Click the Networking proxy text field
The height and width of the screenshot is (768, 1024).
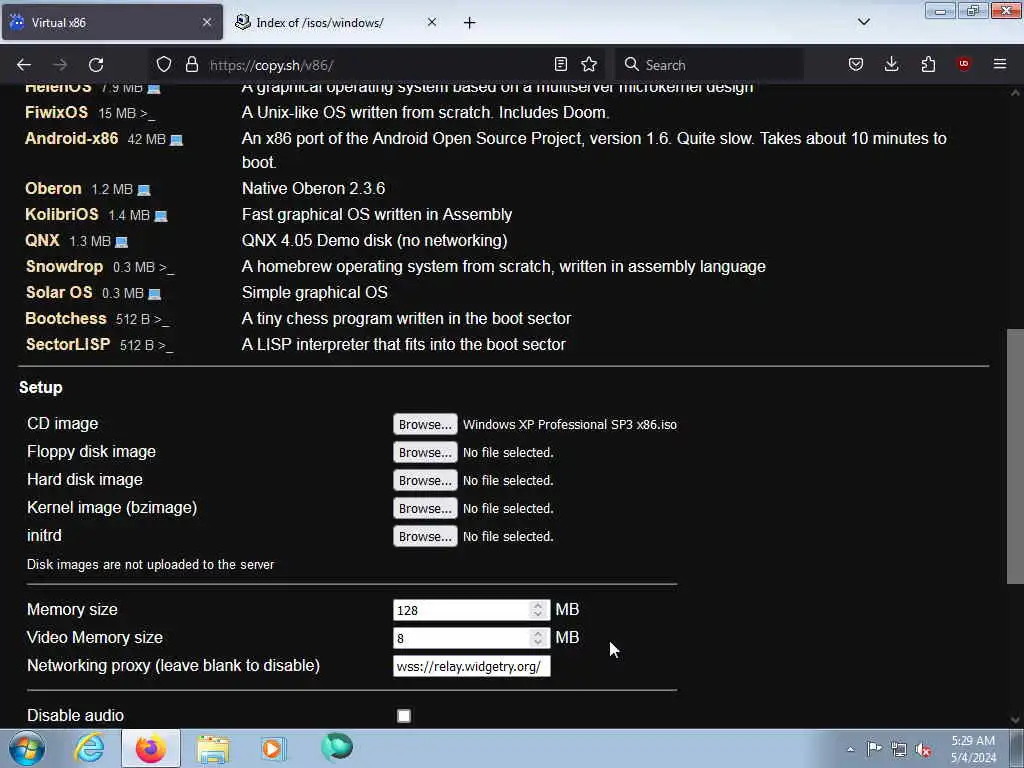(x=472, y=666)
